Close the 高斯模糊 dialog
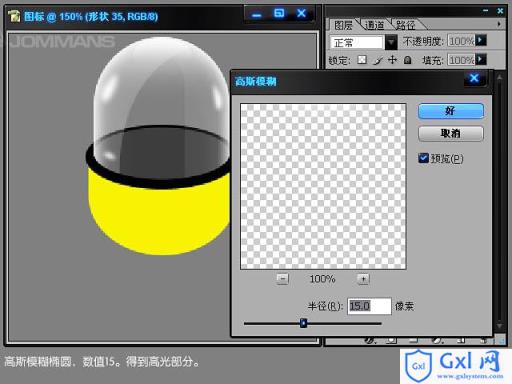This screenshot has width=512, height=384. pos(474,79)
